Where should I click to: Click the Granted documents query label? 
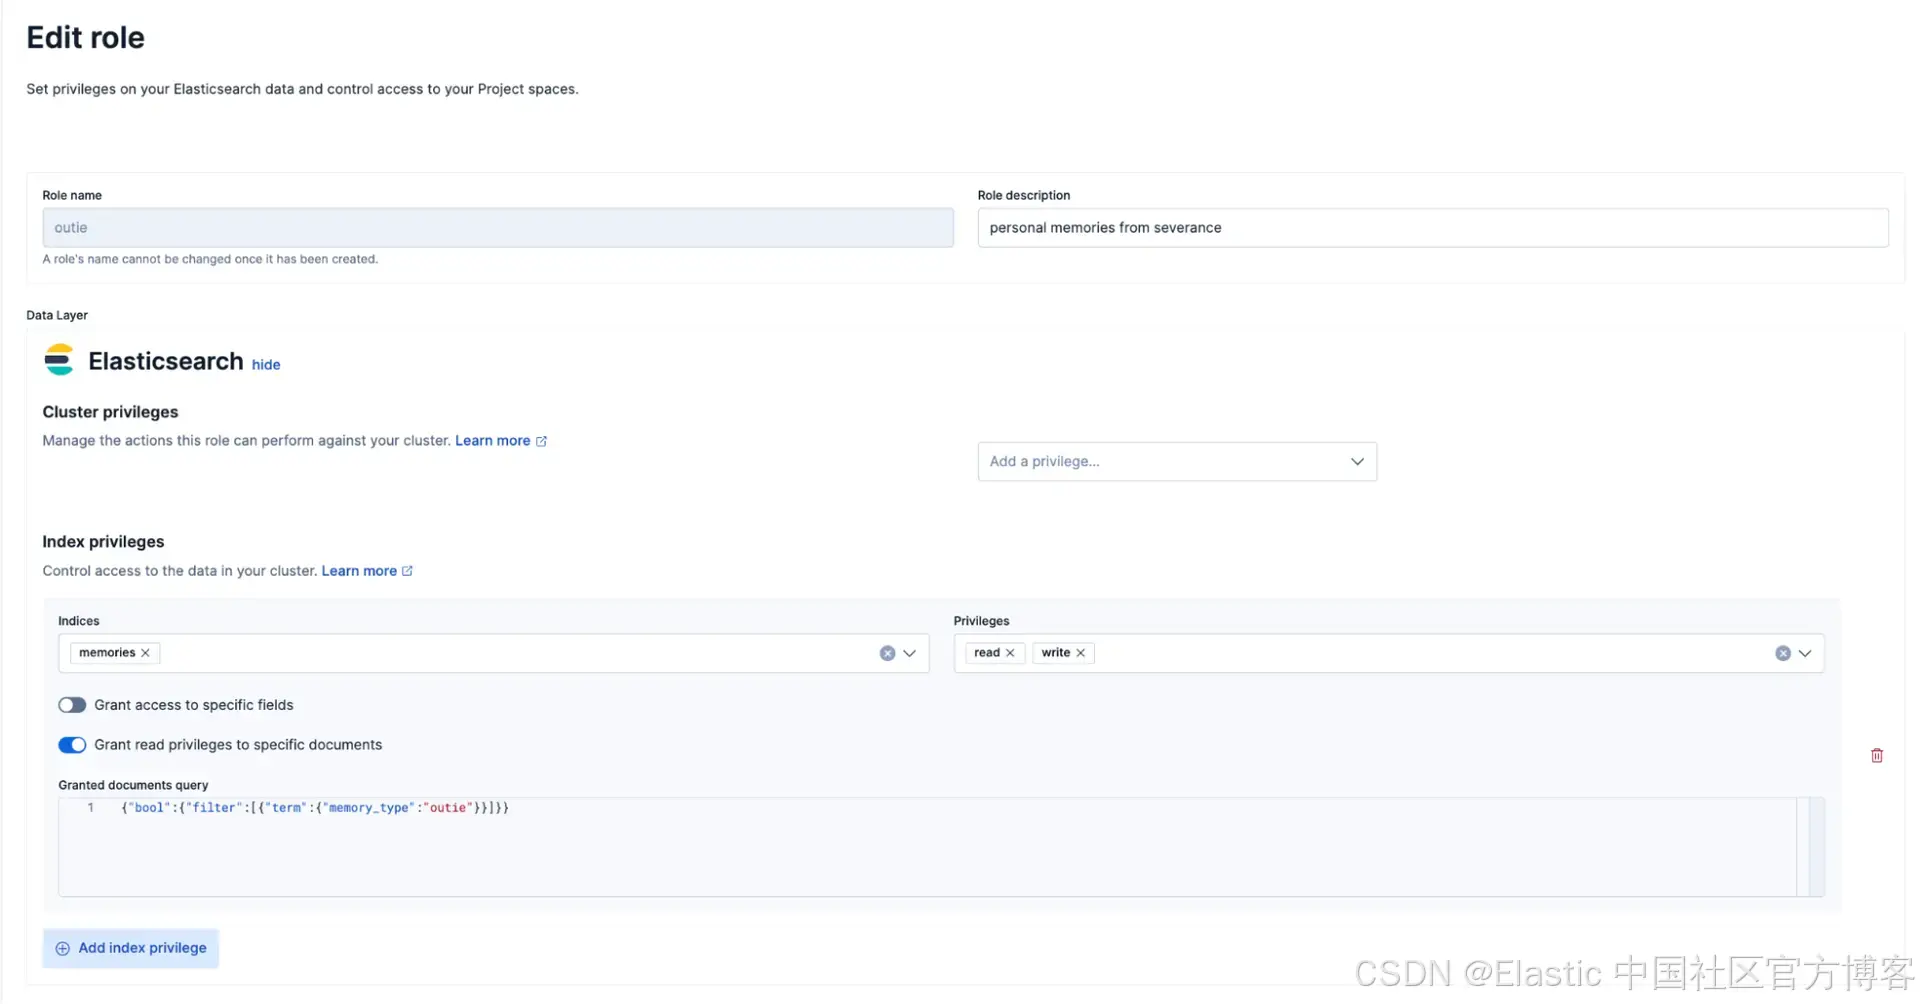pyautogui.click(x=133, y=786)
